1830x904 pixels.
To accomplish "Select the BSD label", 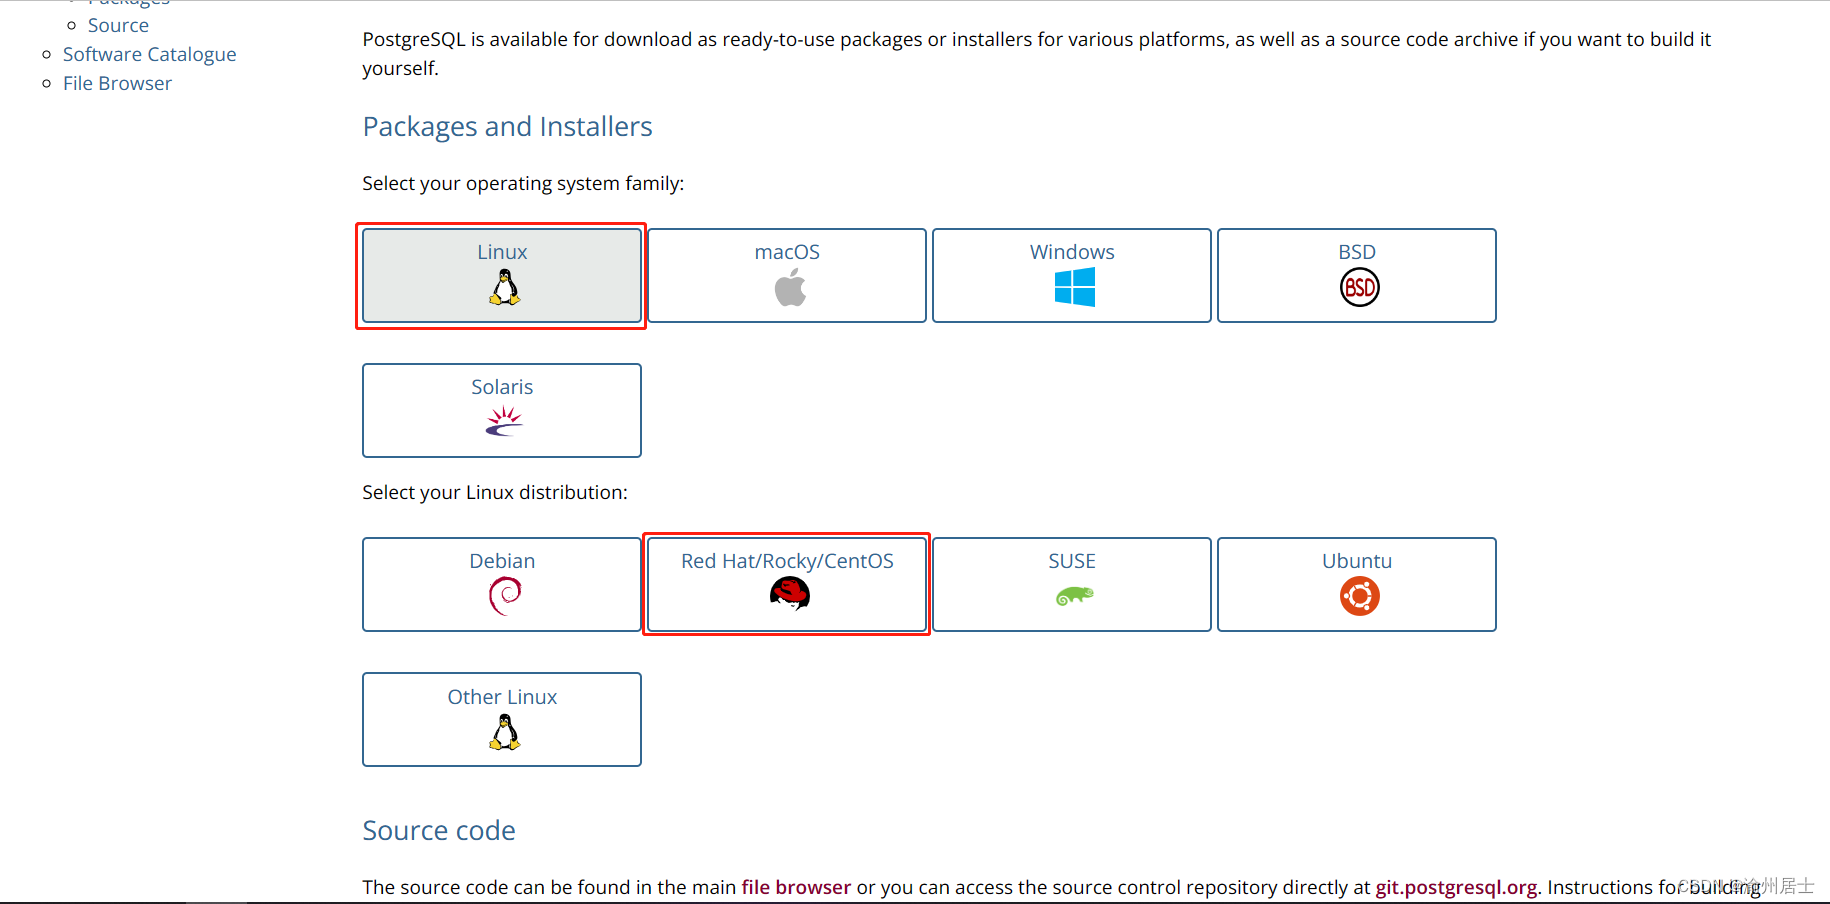I will (1357, 252).
